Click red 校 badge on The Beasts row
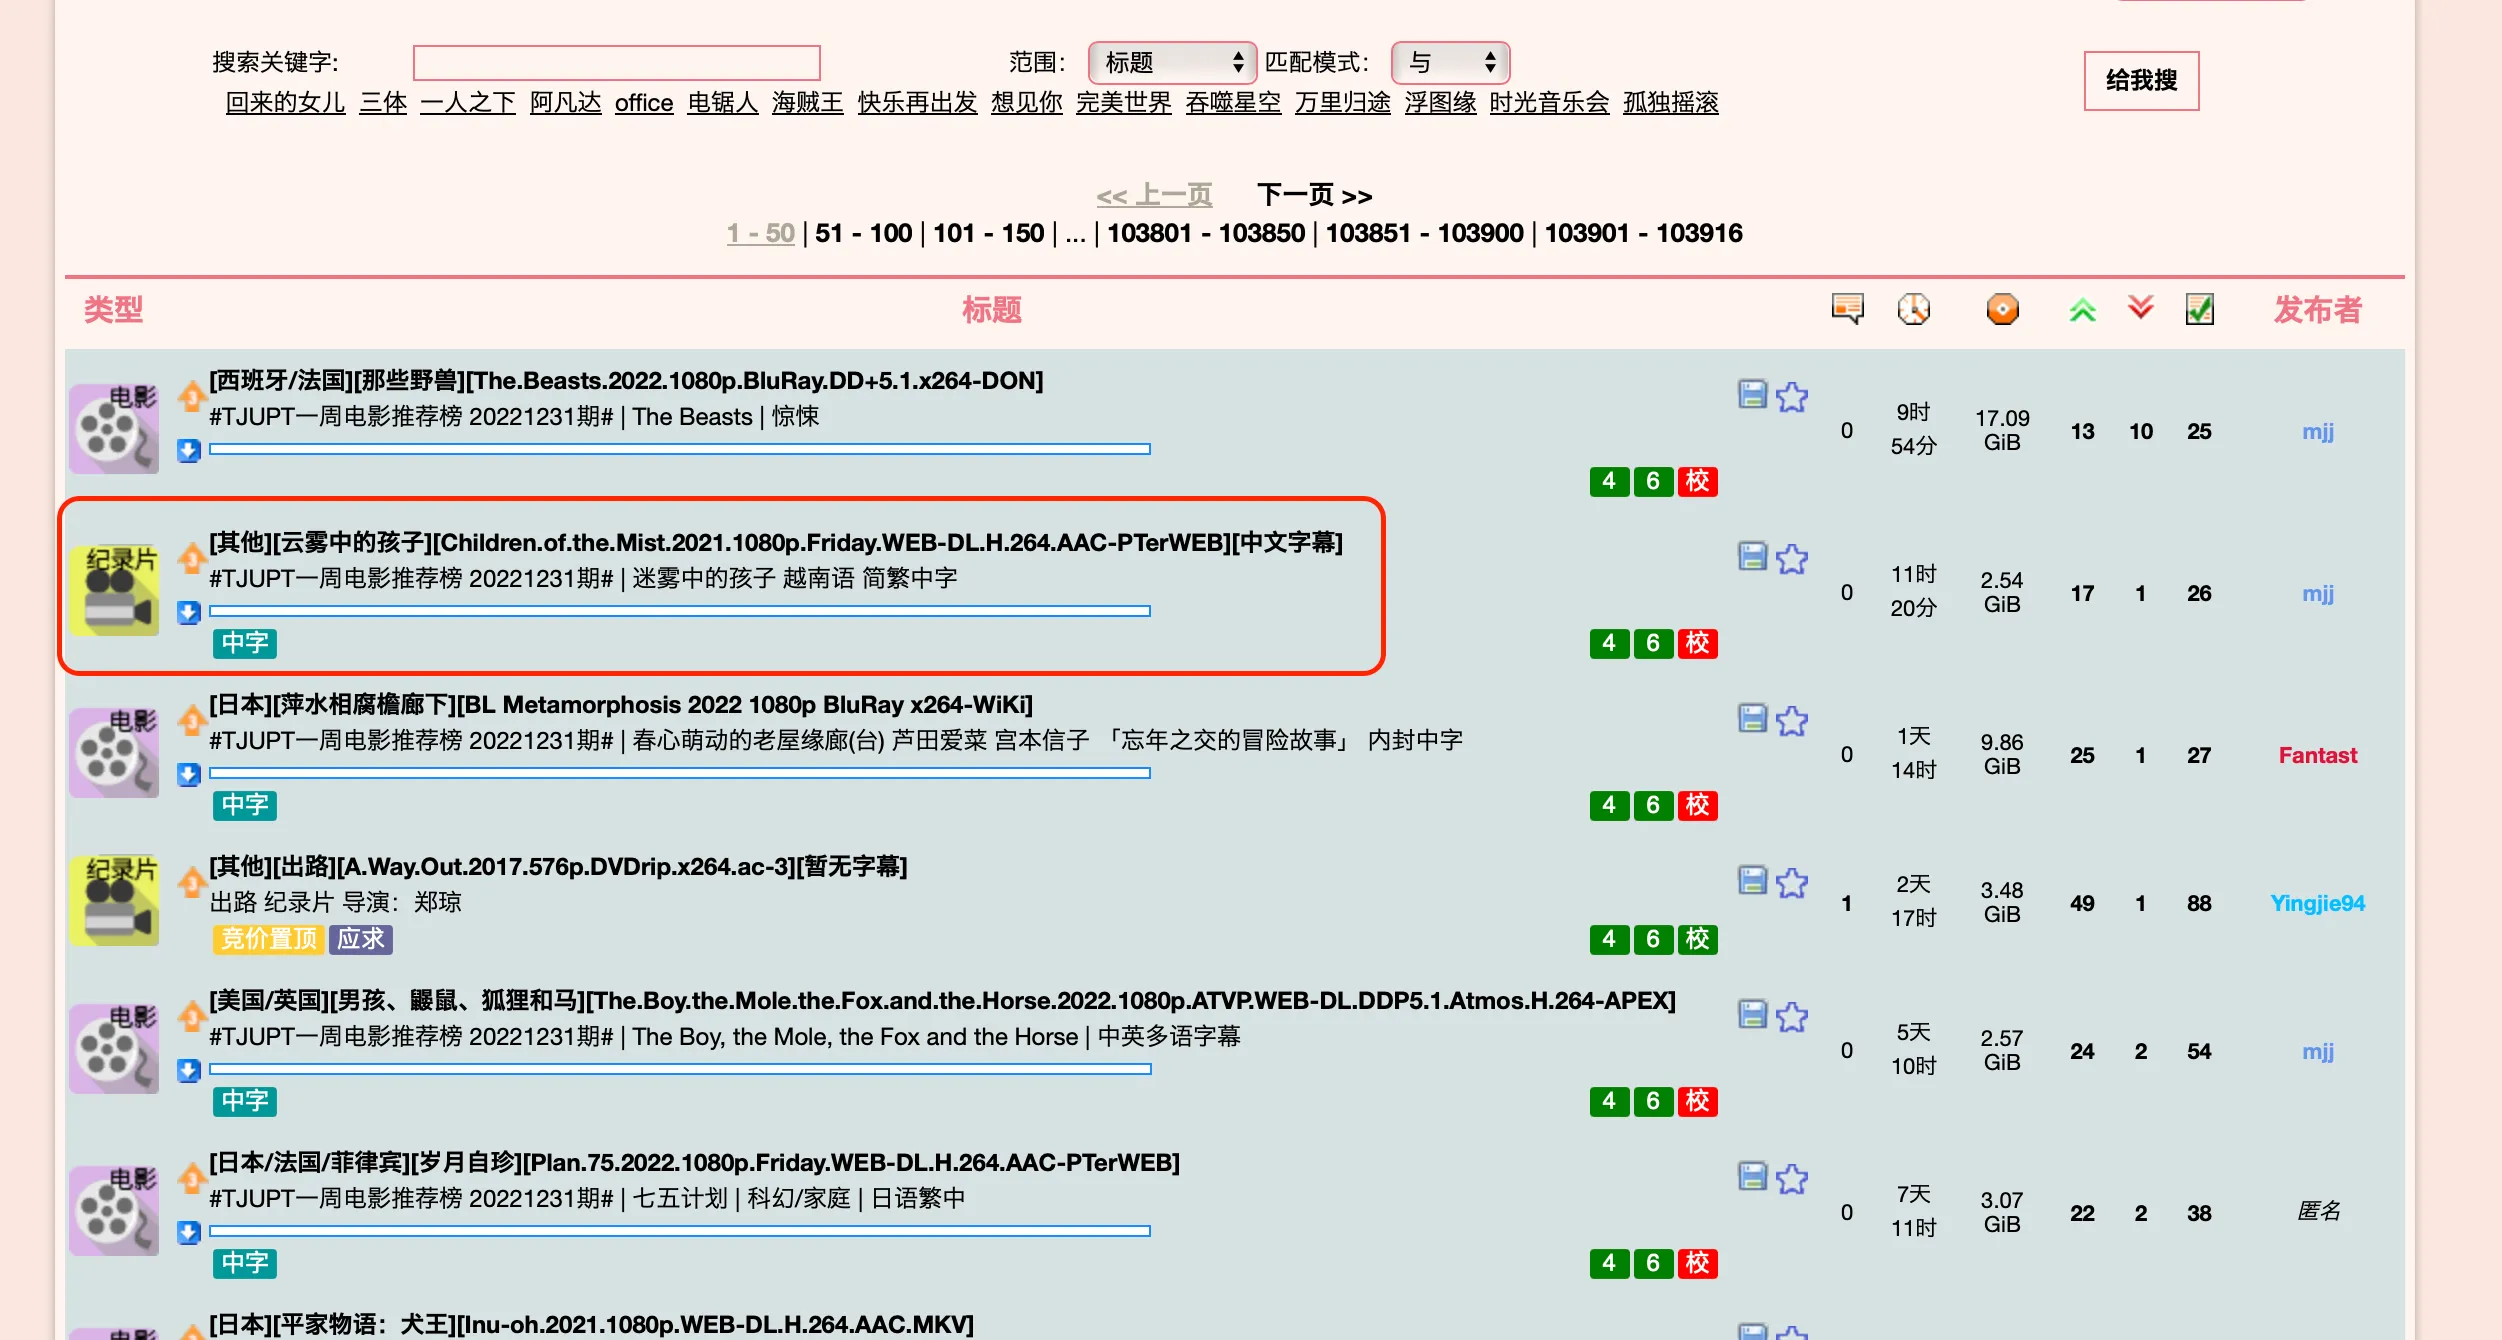This screenshot has height=1340, width=2502. (1697, 481)
